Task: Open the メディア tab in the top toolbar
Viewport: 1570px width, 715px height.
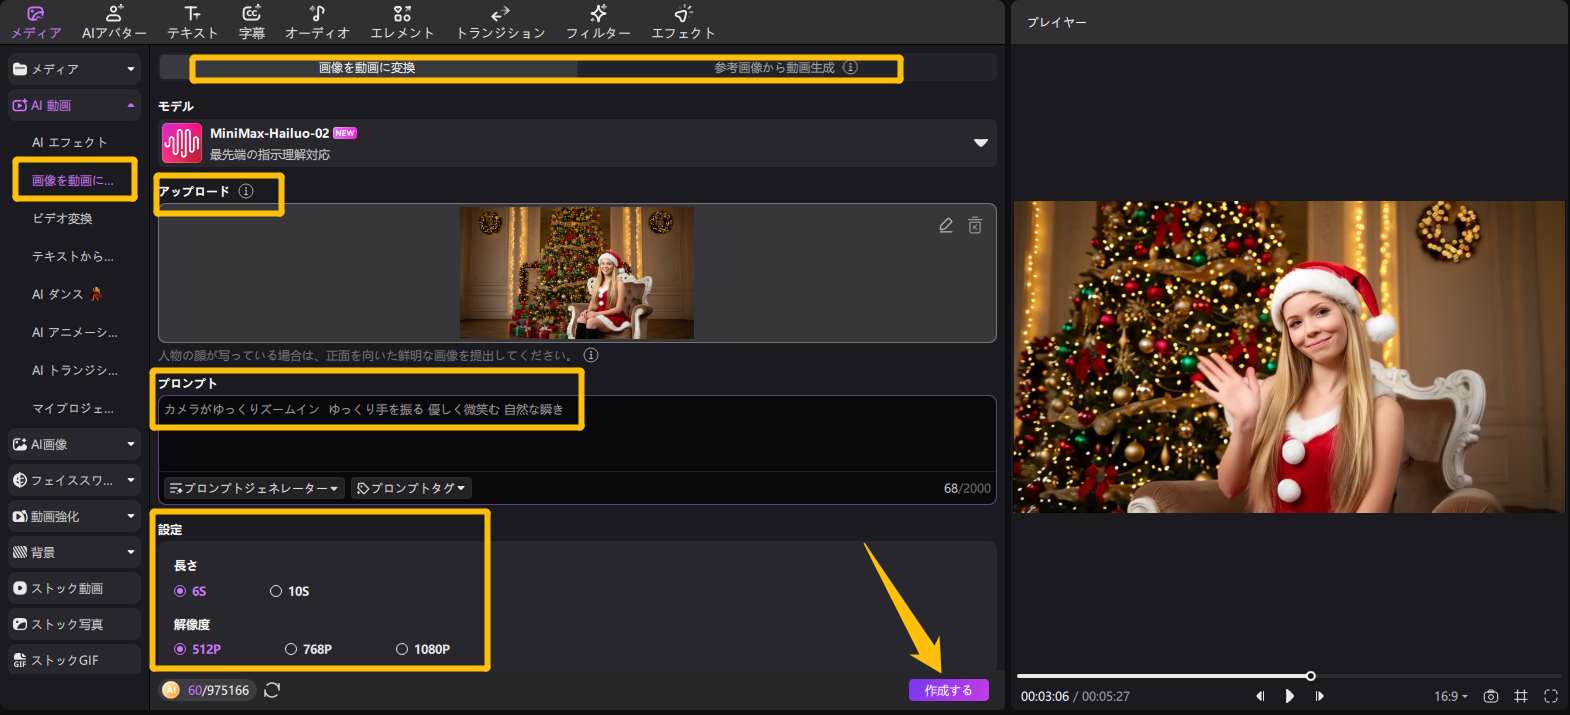Action: click(36, 22)
